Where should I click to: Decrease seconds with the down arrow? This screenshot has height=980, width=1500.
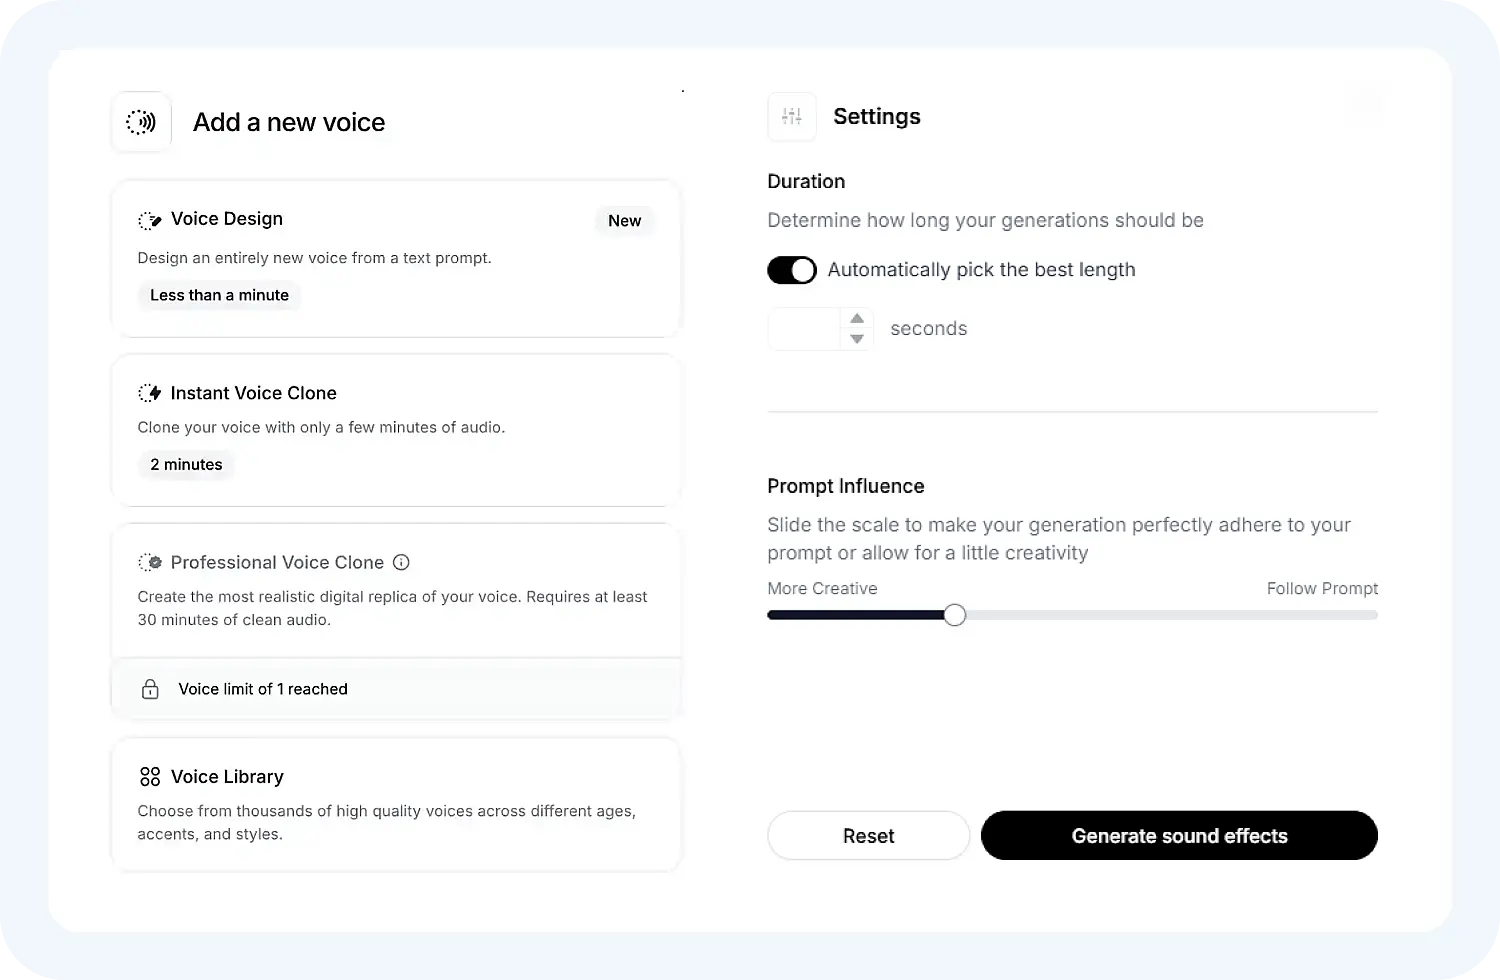[857, 339]
